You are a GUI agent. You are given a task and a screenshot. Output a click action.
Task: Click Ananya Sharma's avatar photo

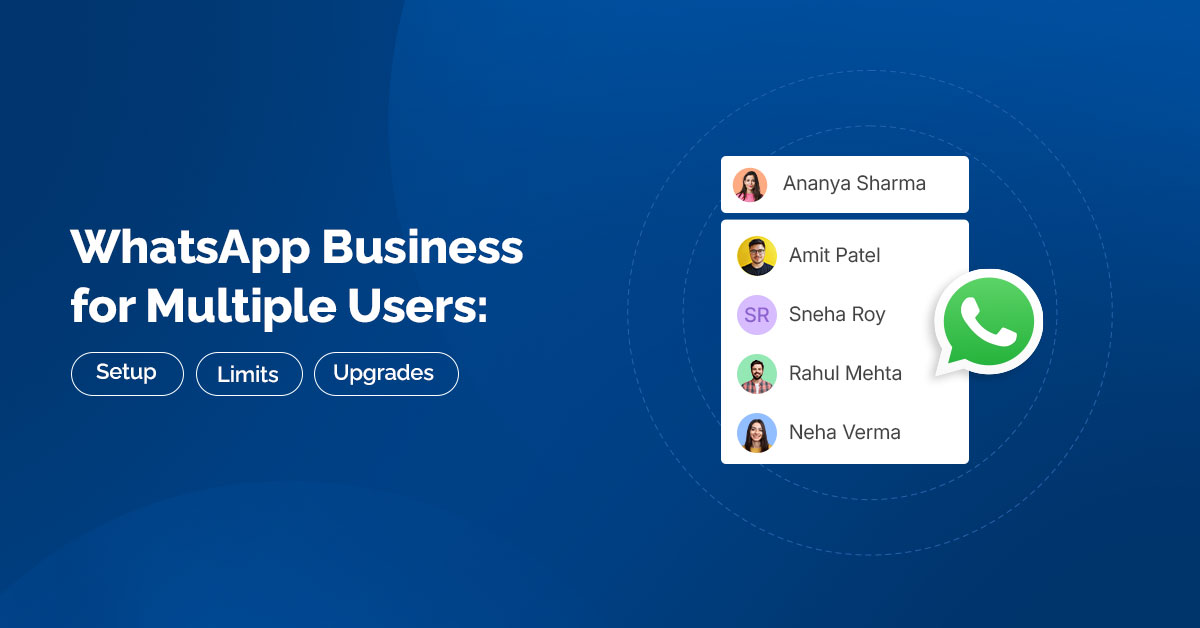click(750, 184)
